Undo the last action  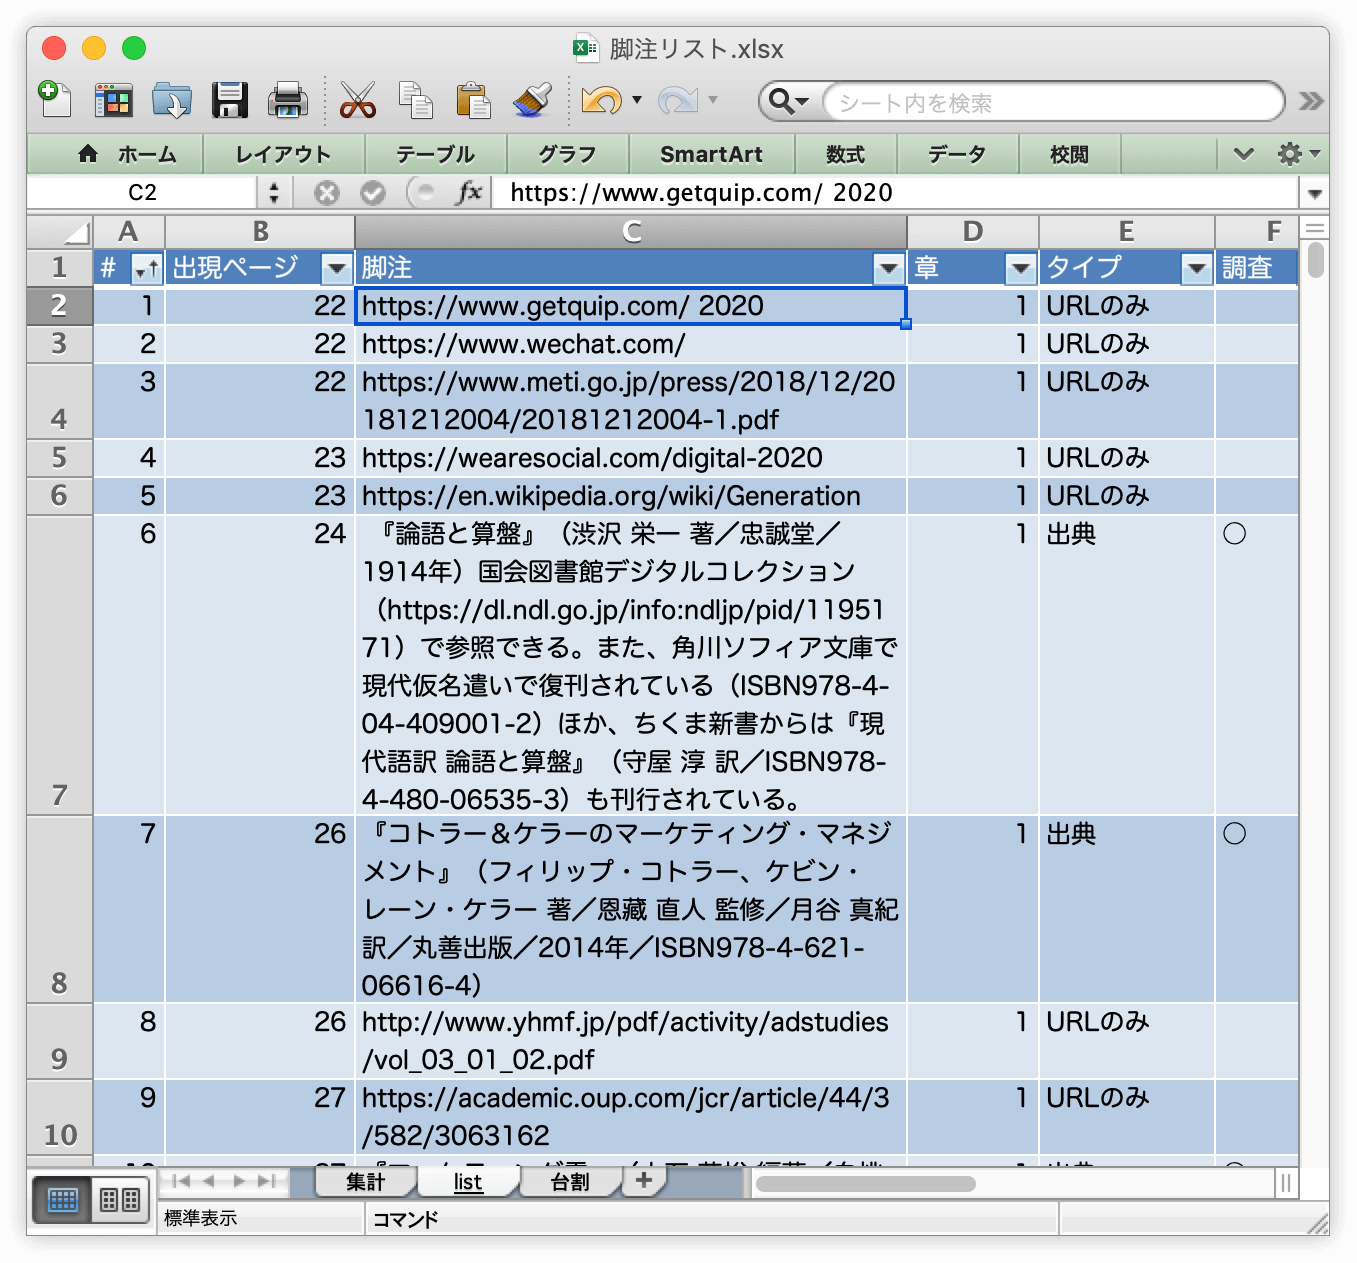click(601, 100)
